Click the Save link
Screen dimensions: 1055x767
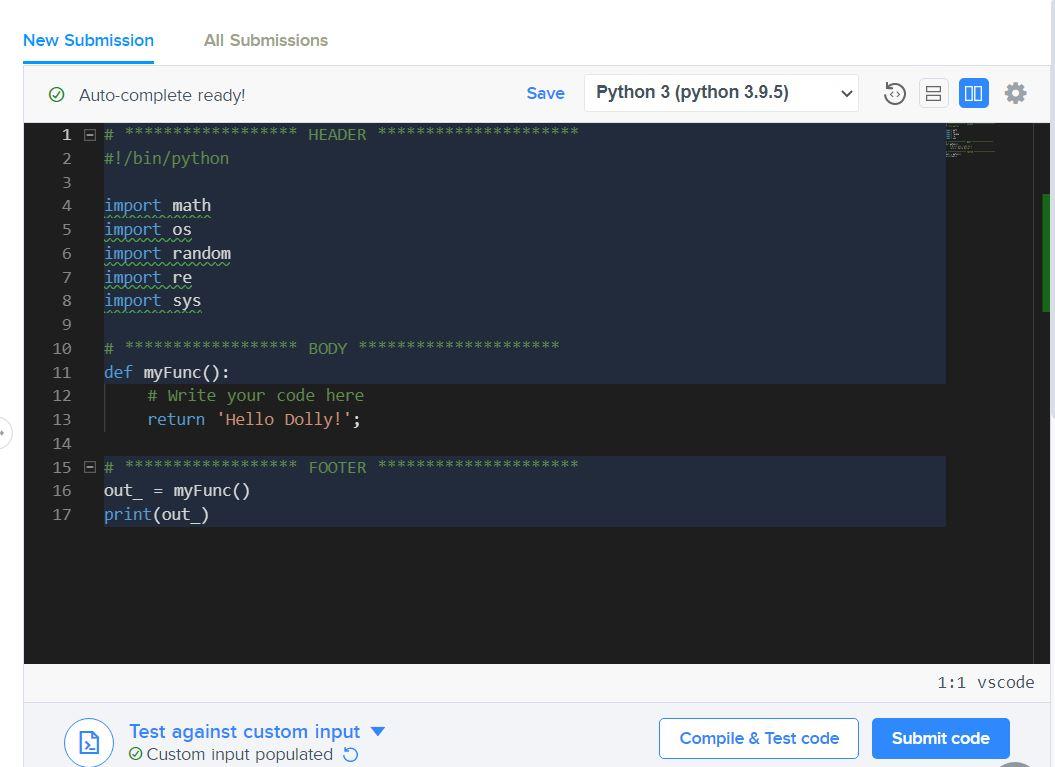(545, 94)
